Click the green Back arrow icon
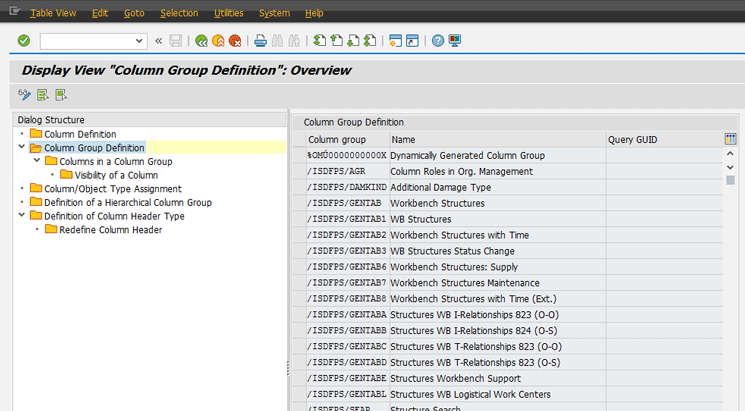Screen dimensions: 745x411 coord(202,41)
